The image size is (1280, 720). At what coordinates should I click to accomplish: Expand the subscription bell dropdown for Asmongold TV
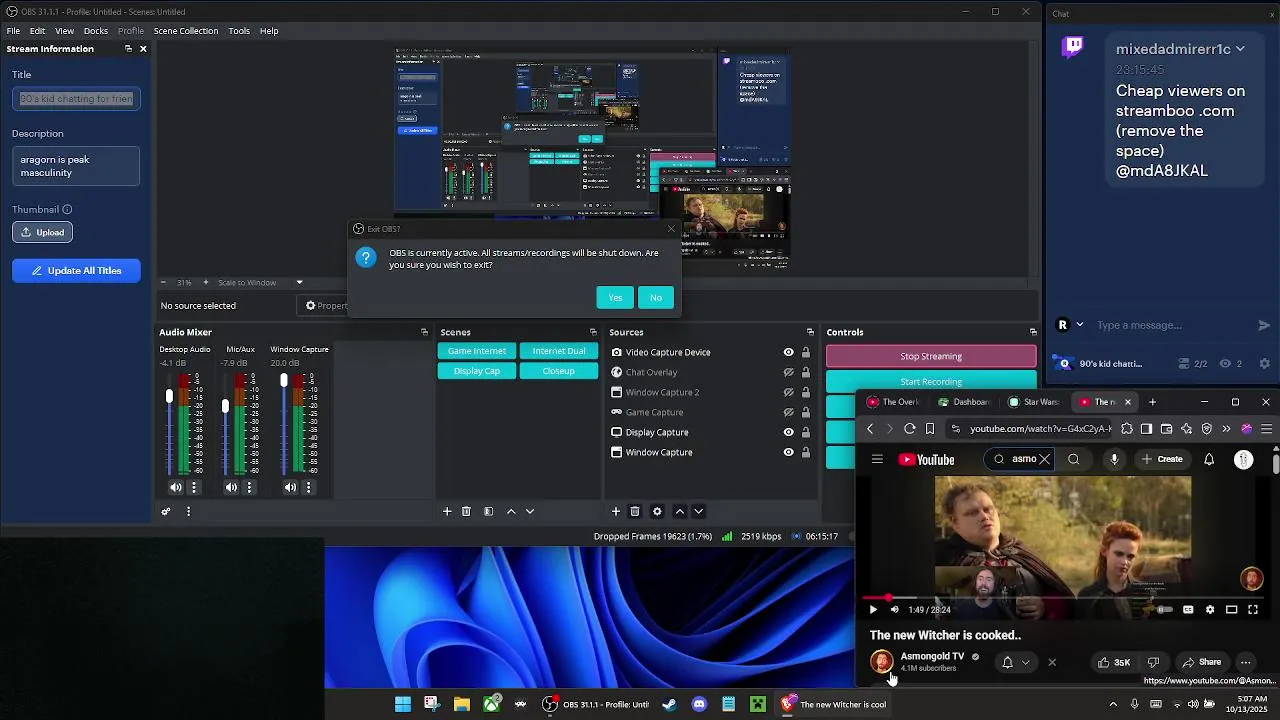coord(1025,662)
